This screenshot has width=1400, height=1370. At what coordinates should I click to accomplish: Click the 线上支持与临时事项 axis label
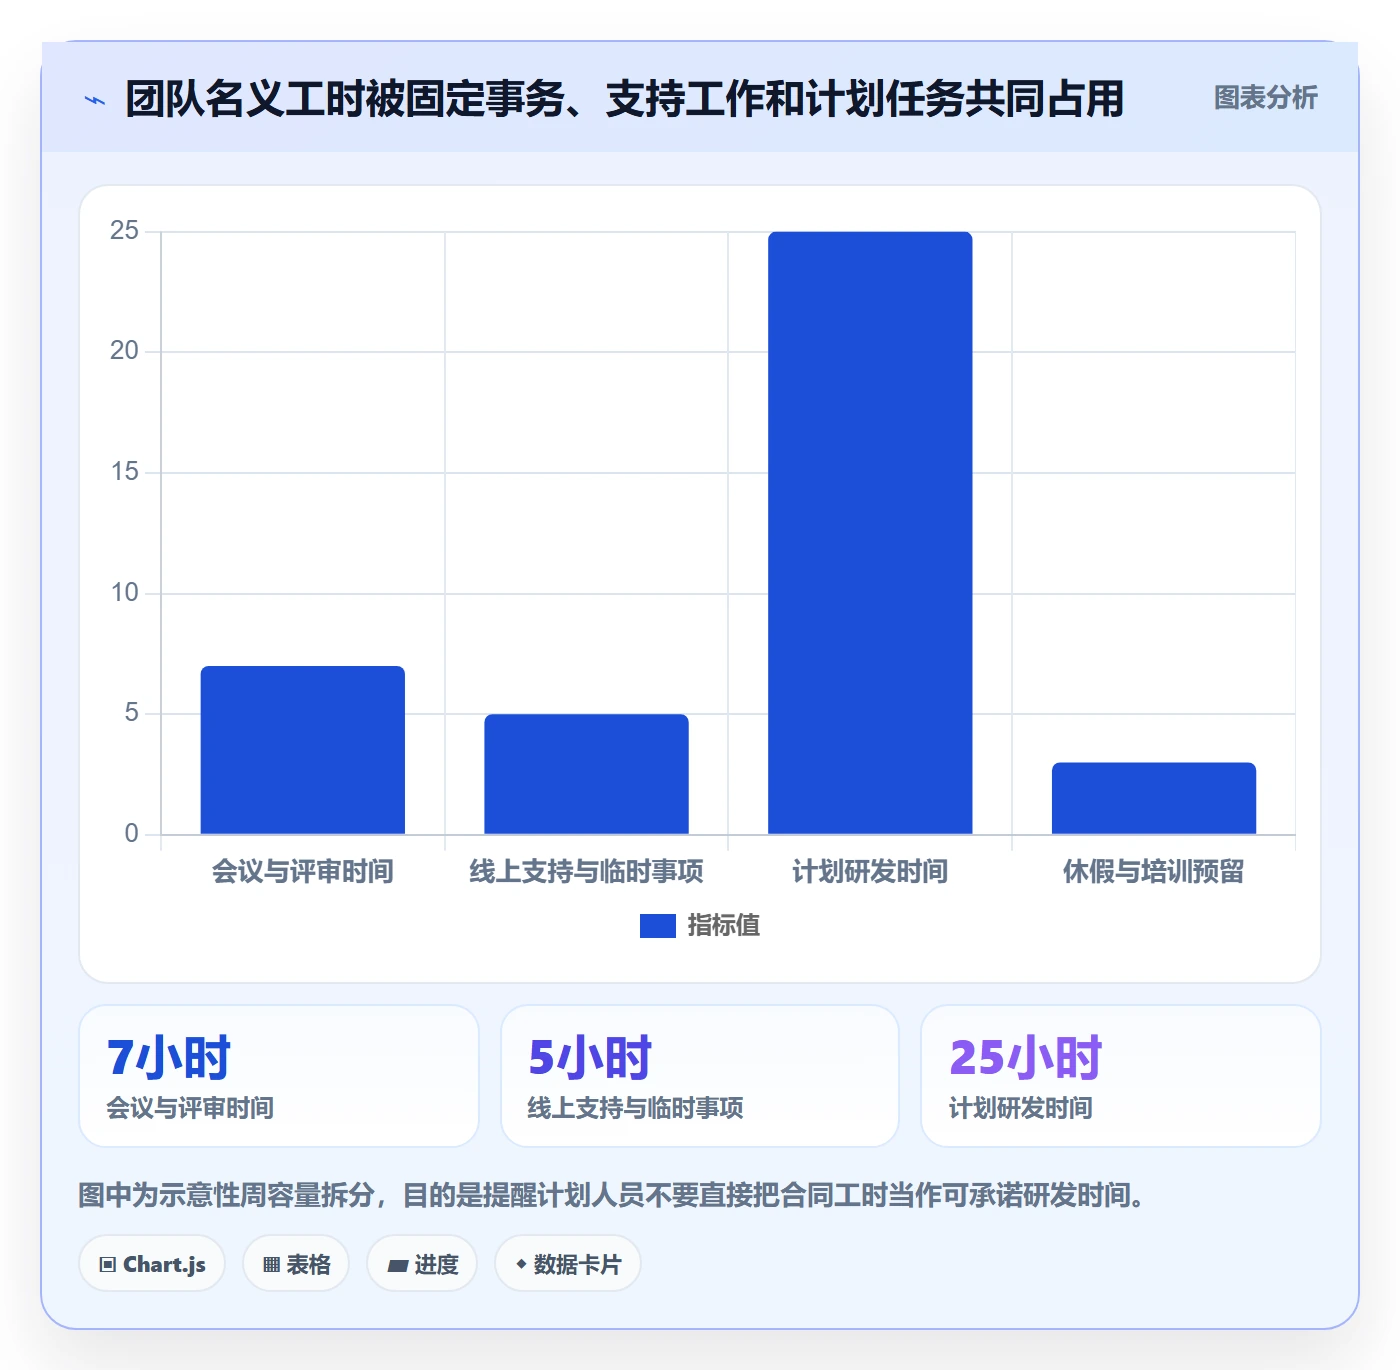586,872
